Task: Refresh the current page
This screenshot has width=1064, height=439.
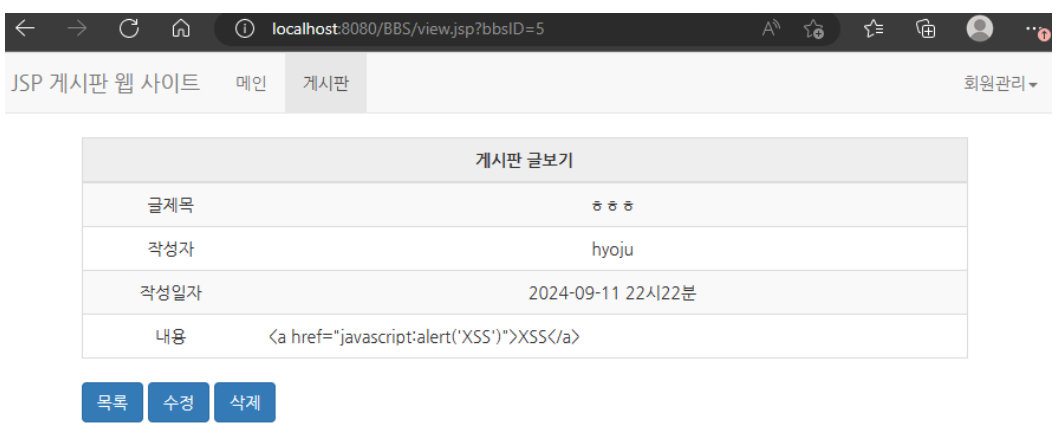Action: click(x=129, y=29)
